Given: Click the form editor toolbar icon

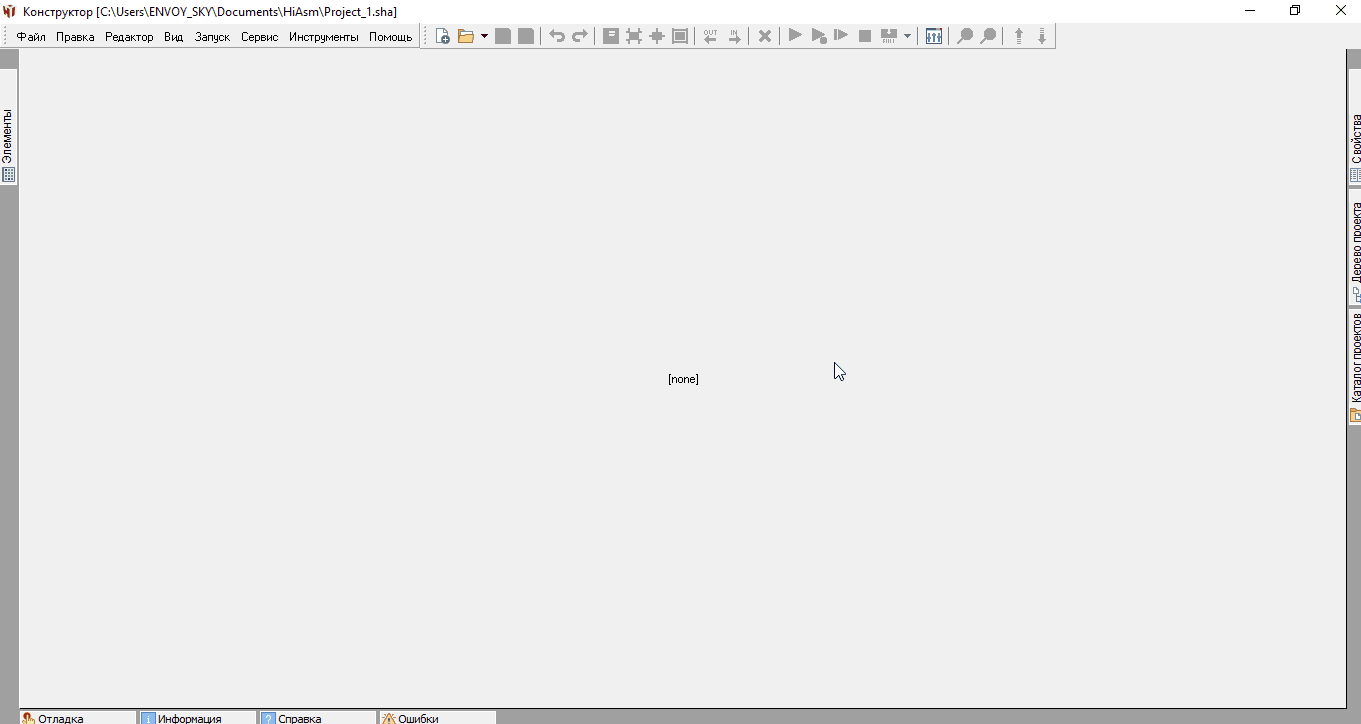Looking at the screenshot, I should pos(611,36).
